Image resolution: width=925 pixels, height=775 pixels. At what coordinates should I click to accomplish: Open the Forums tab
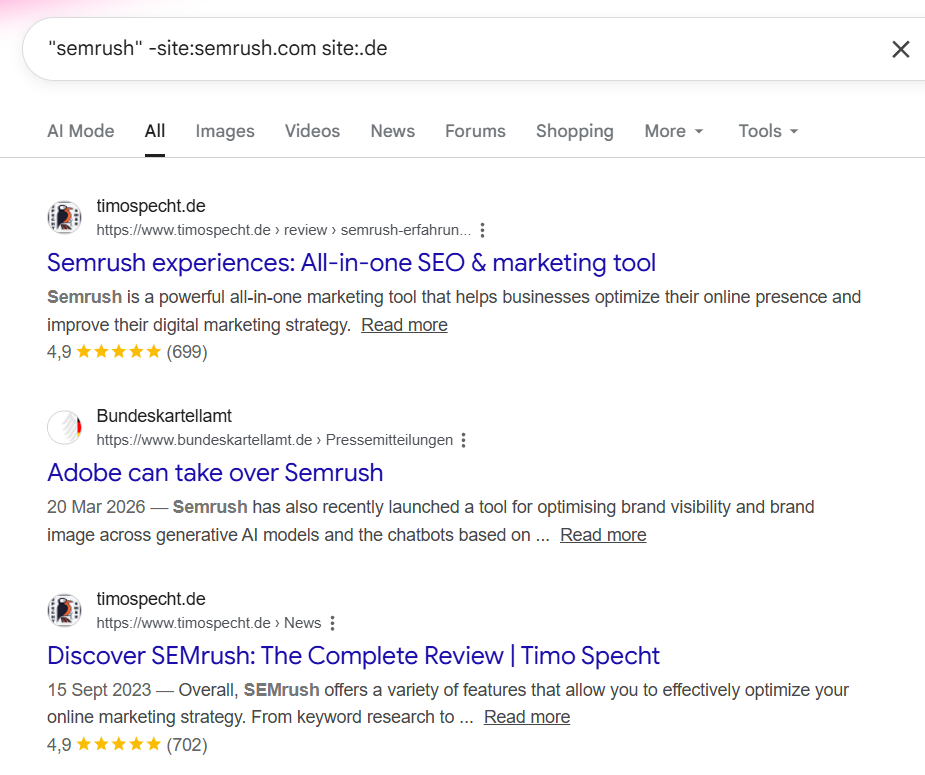475,131
